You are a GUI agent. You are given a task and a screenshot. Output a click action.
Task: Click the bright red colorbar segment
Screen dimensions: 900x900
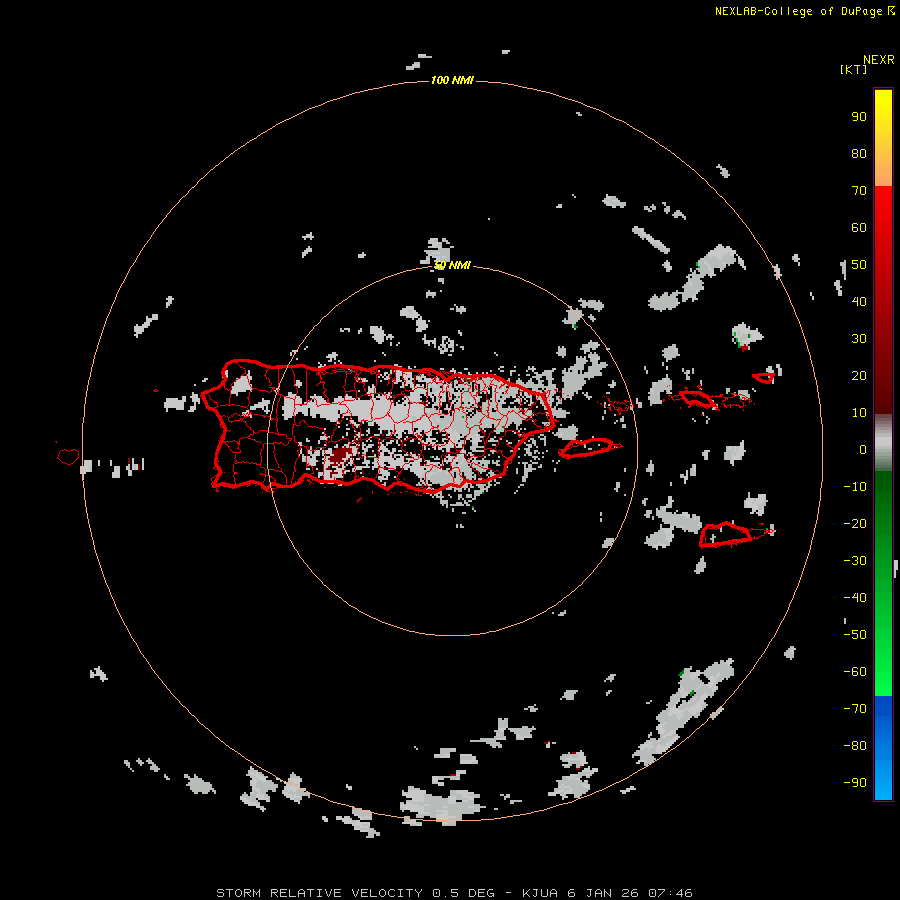(883, 212)
